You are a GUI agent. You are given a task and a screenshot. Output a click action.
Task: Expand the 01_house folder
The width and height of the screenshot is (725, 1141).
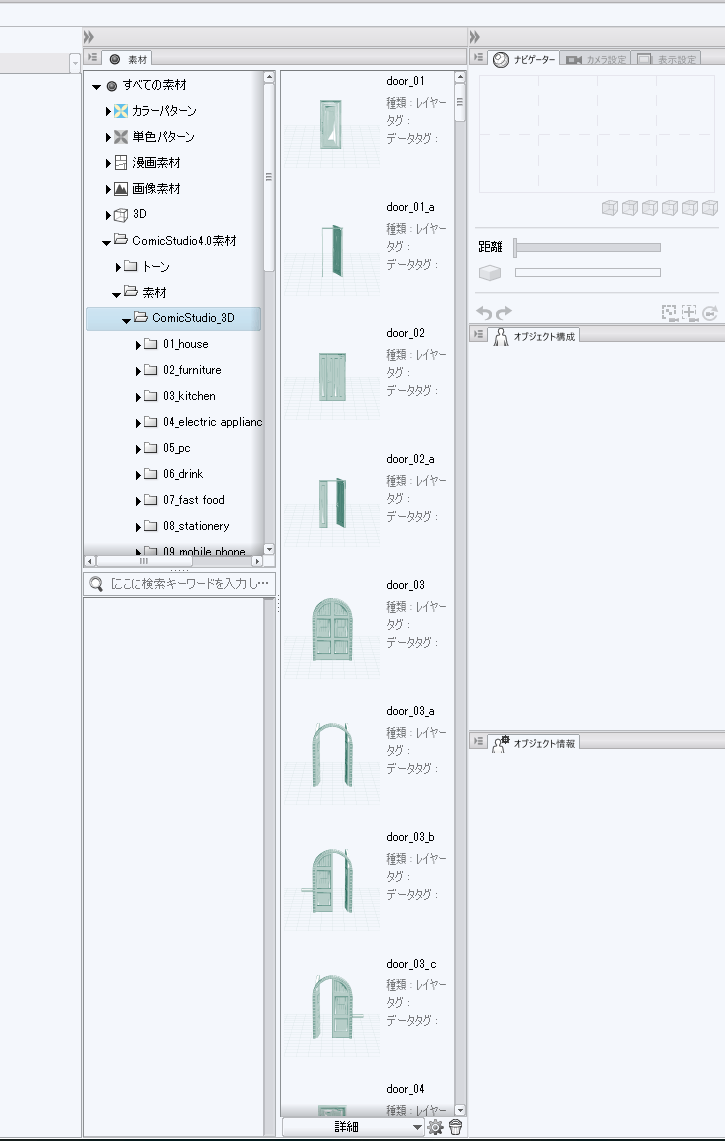pos(138,345)
